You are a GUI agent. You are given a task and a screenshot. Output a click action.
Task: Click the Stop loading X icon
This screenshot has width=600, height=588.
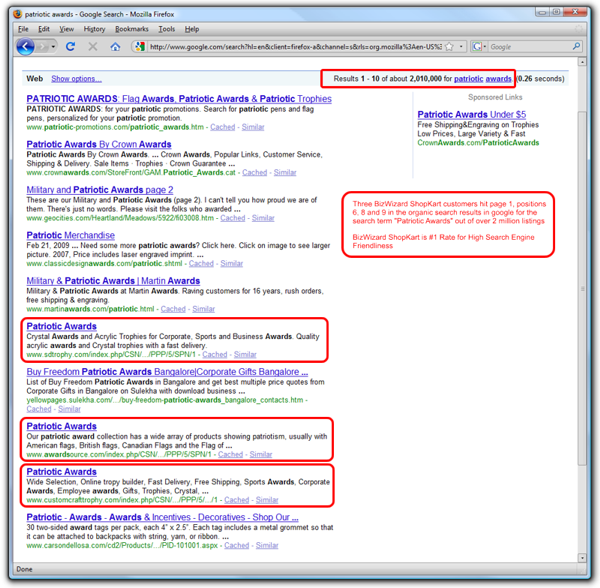tap(93, 47)
